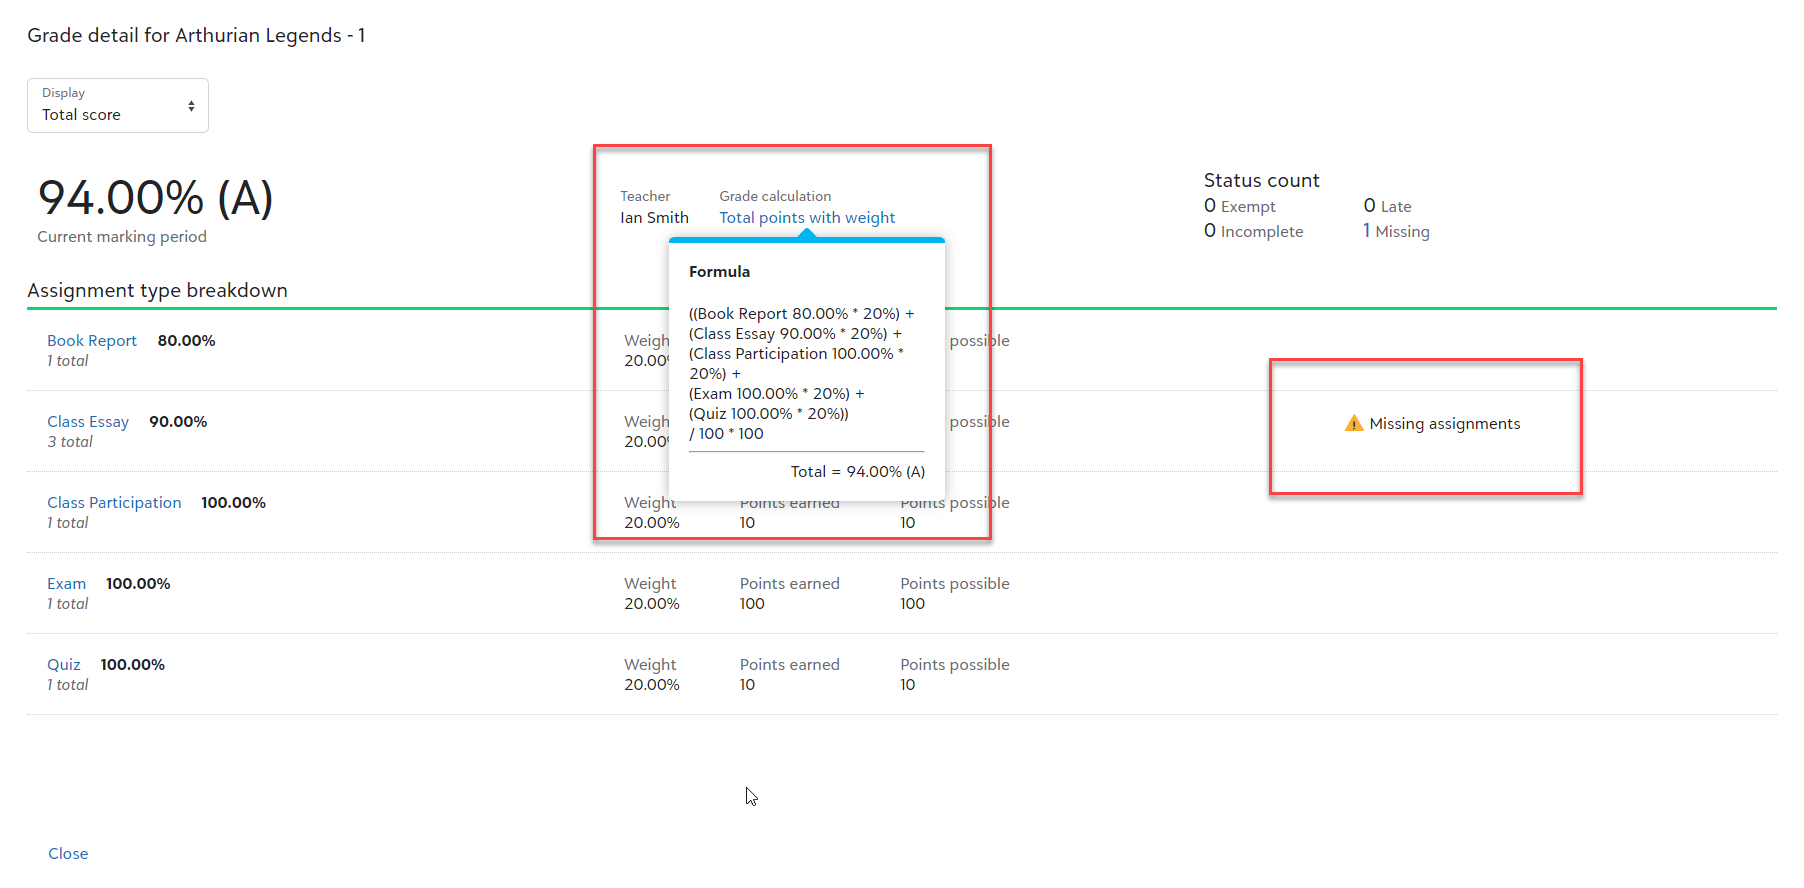
Task: Click the Status count heading
Action: click(1261, 180)
